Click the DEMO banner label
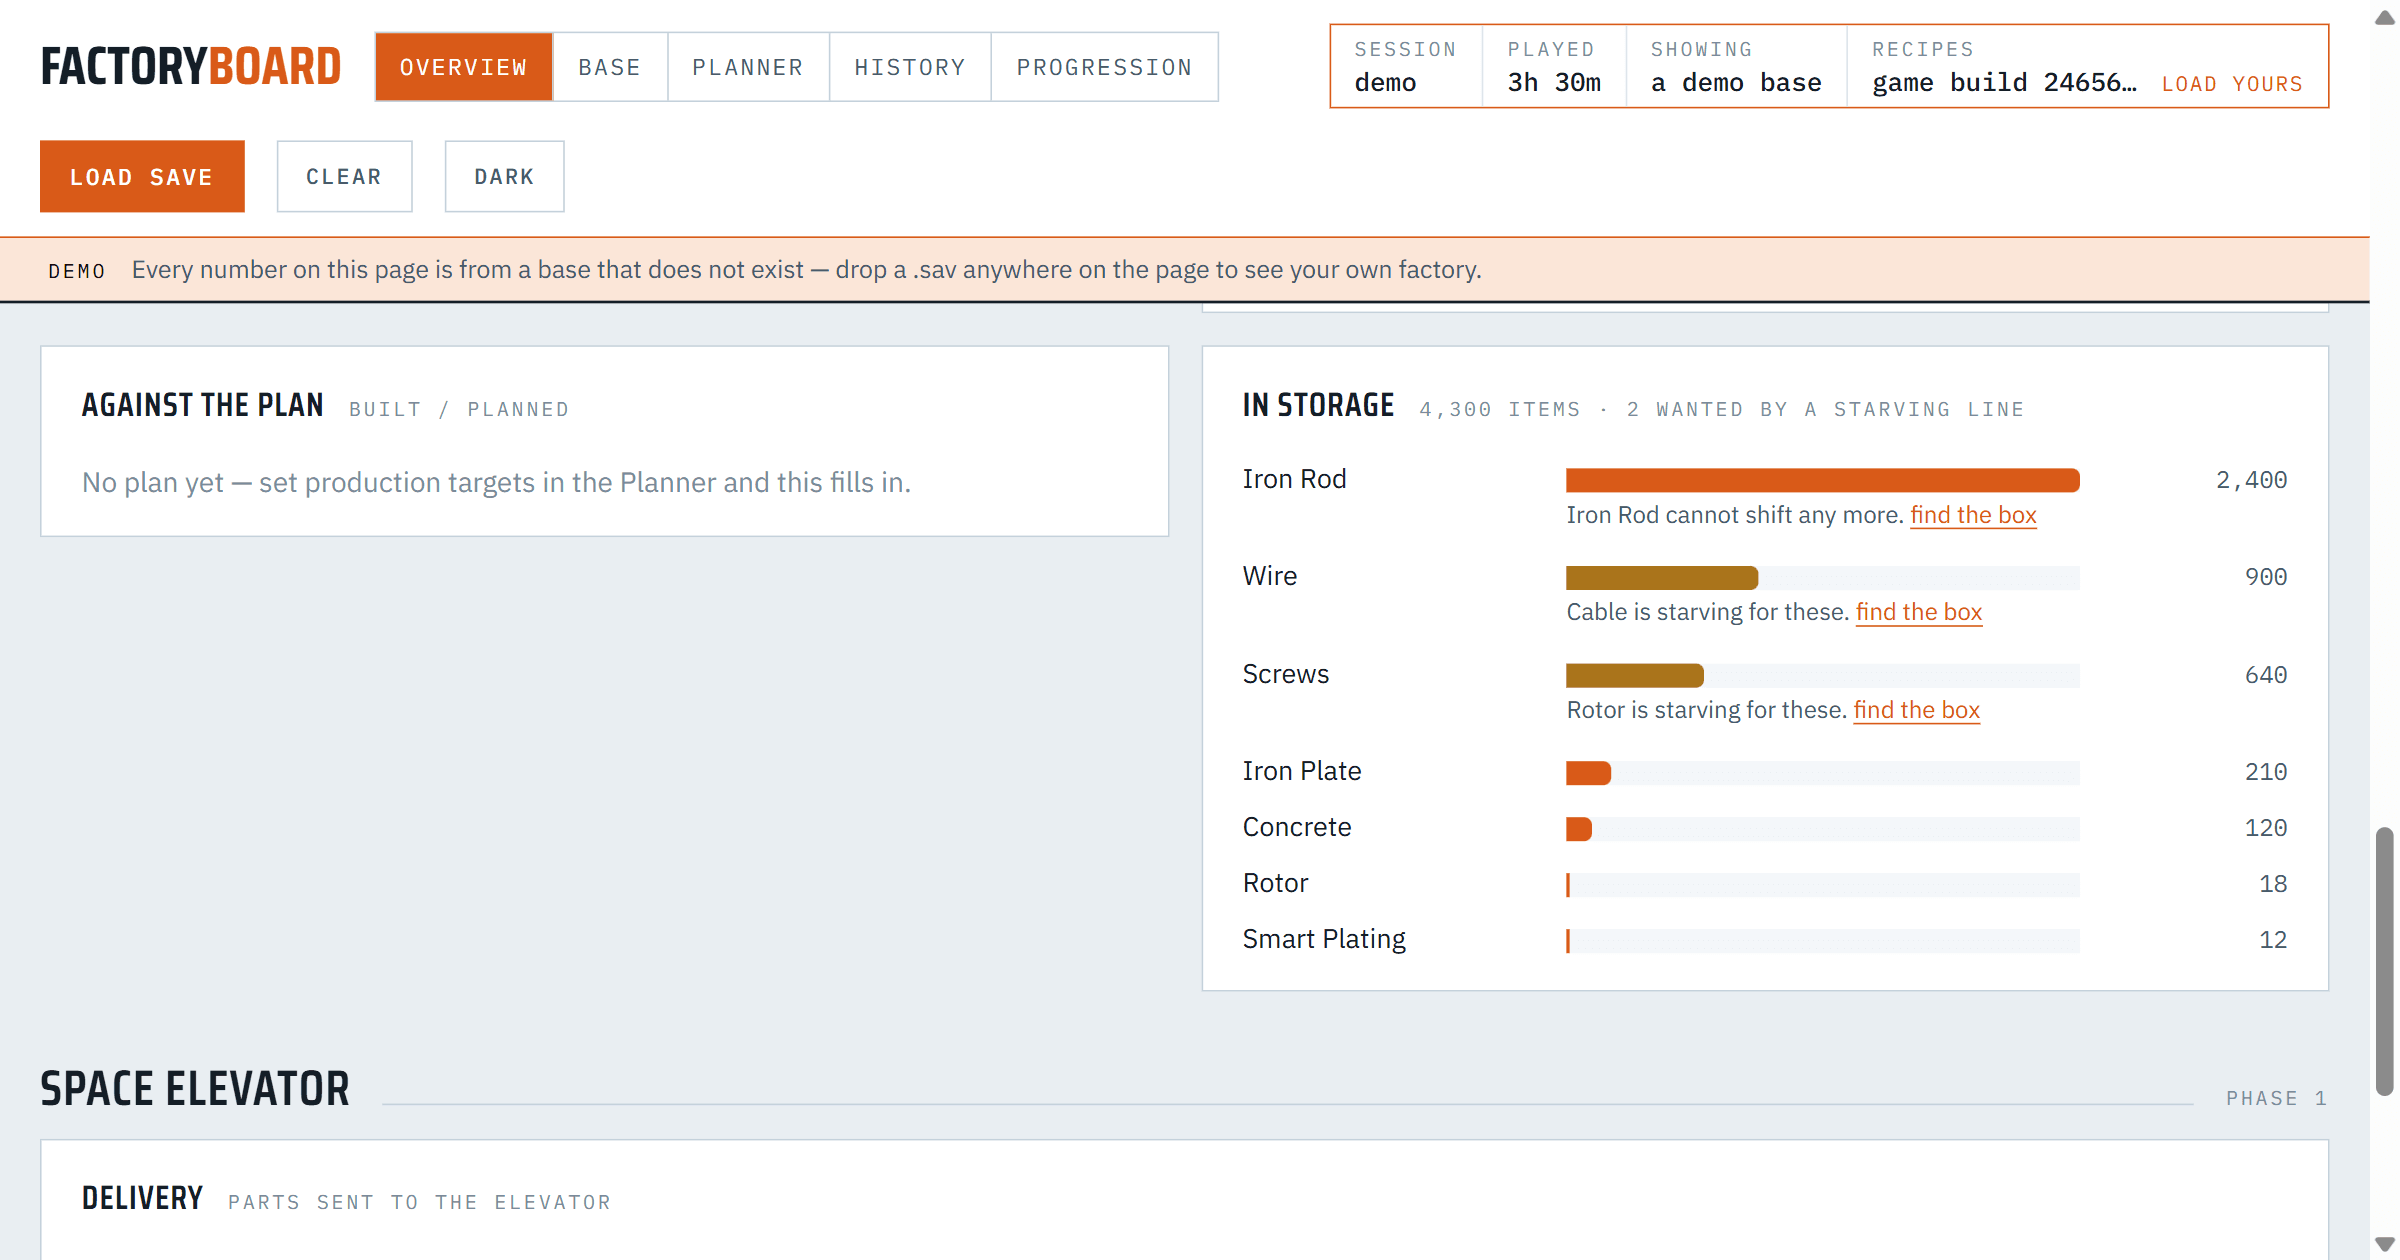 77,271
